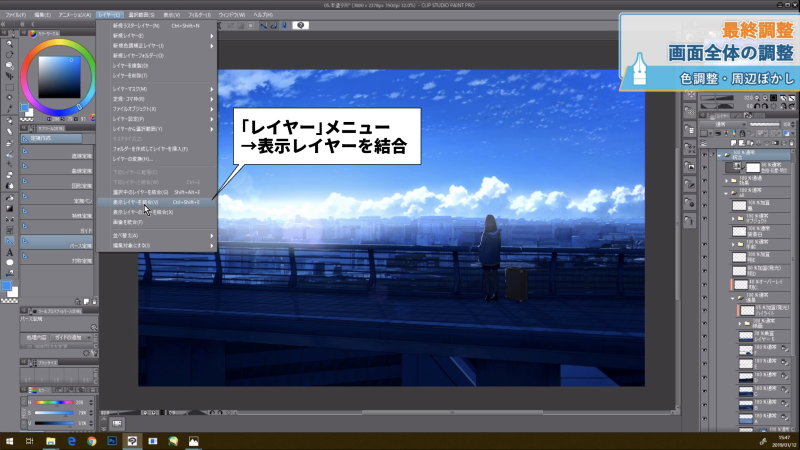800x450 pixels.
Task: Open the layer blend mode dropdown 通常
Action: click(723, 124)
